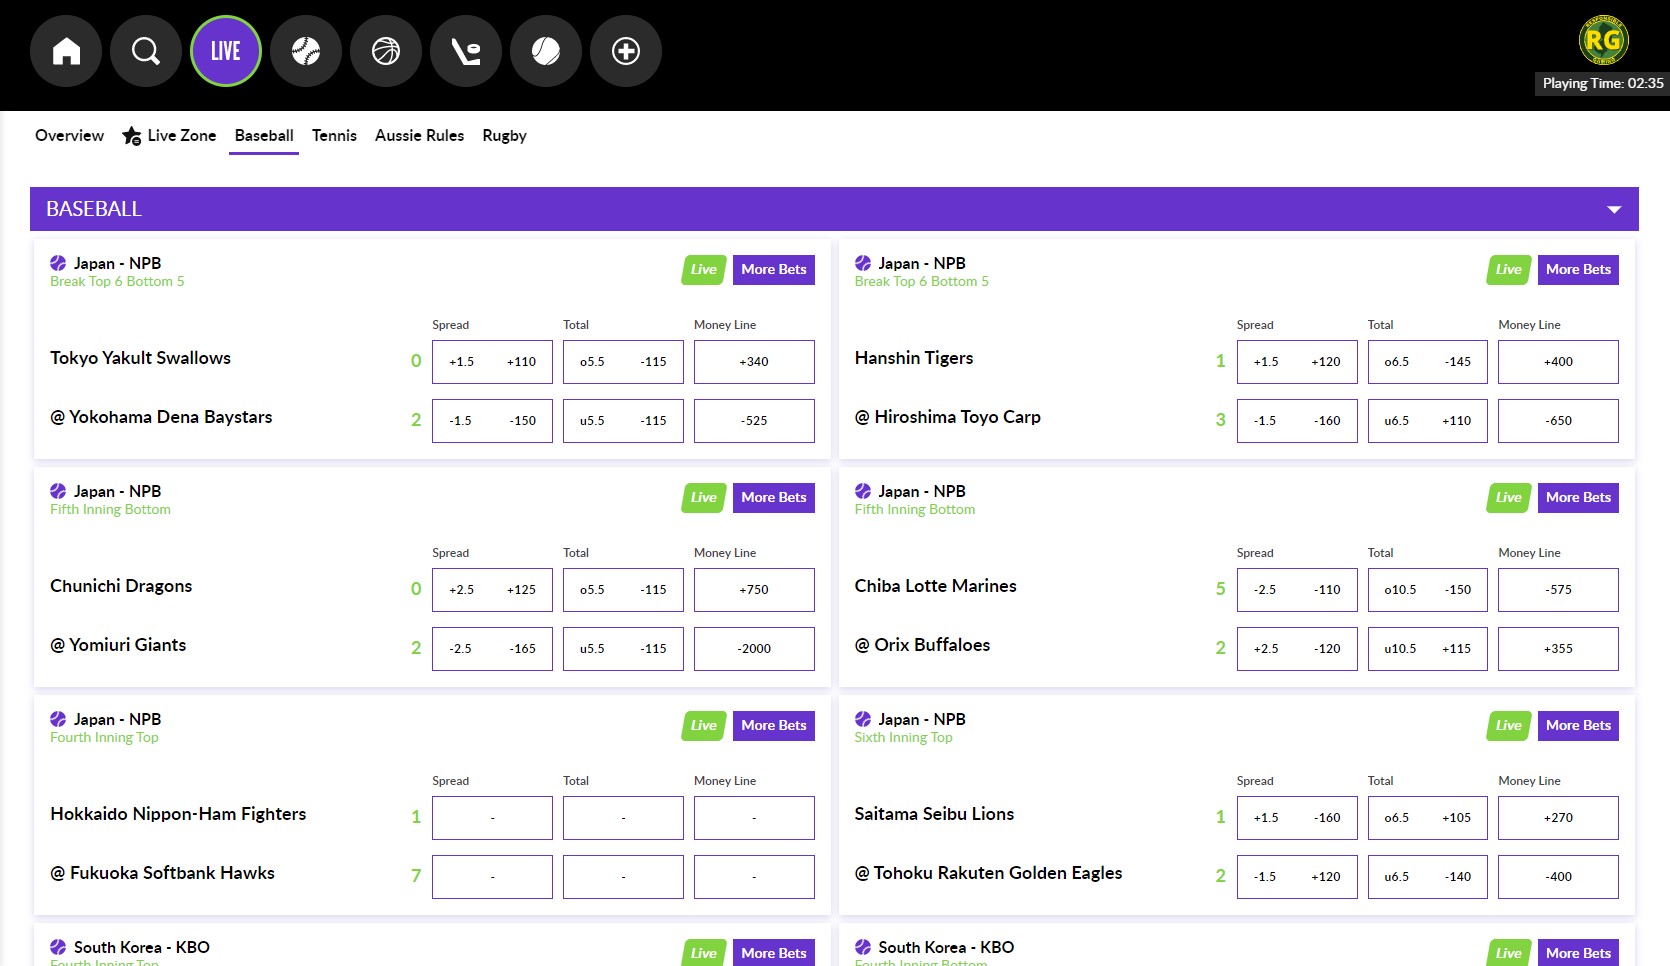Click Live badge on Chiba Lotte Marines game
The image size is (1670, 966).
(x=1508, y=497)
